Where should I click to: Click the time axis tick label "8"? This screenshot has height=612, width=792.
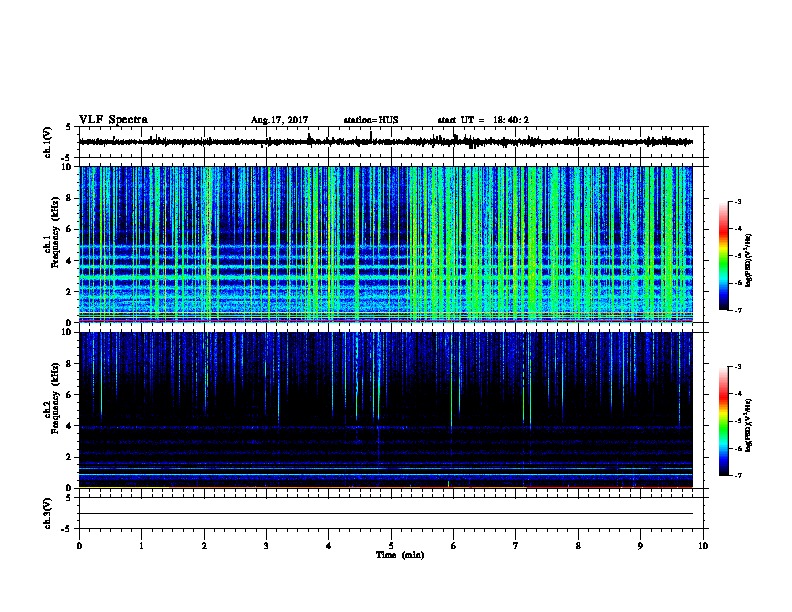(x=578, y=546)
